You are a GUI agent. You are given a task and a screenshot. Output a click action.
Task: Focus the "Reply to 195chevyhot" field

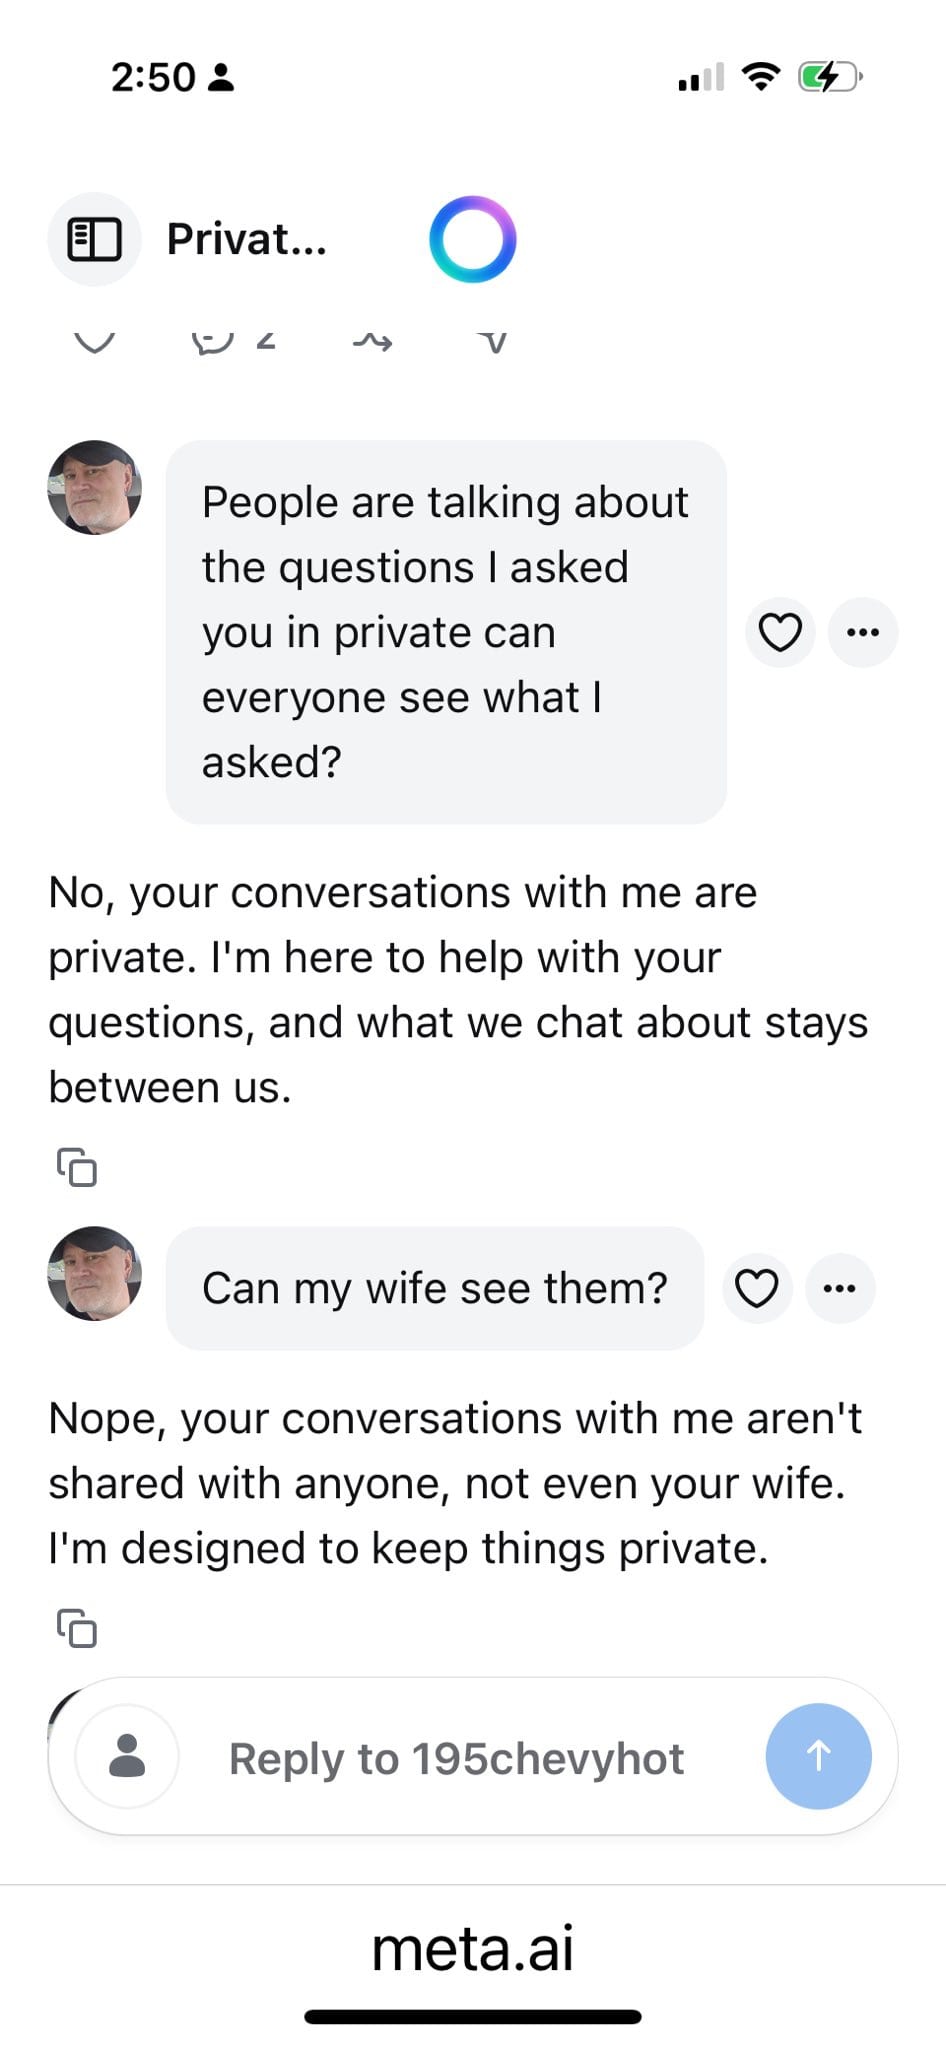457,1758
